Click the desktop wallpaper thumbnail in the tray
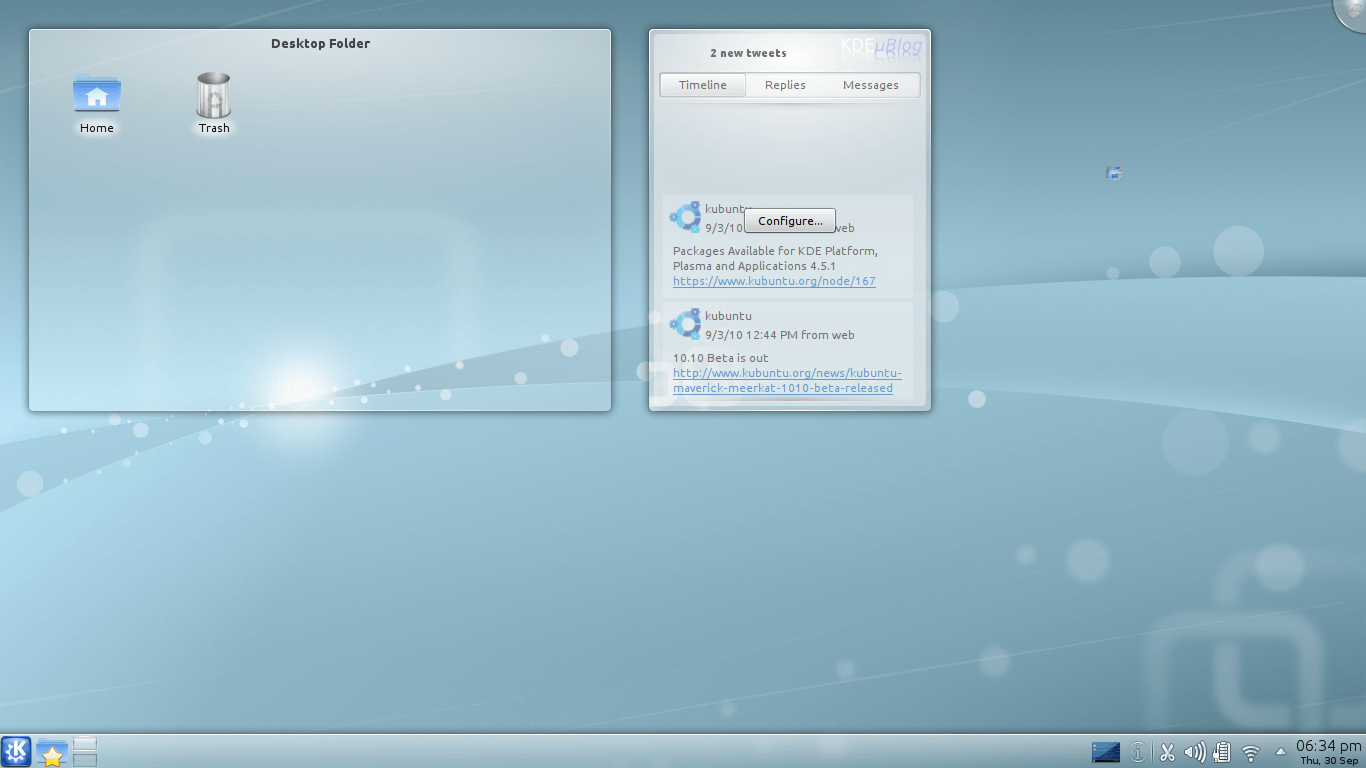 tap(1106, 752)
